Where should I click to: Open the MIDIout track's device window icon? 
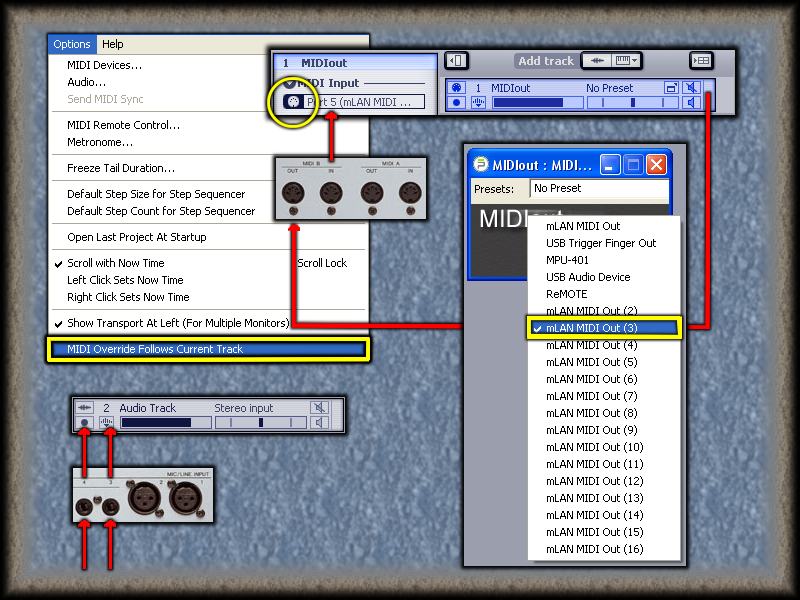point(671,88)
